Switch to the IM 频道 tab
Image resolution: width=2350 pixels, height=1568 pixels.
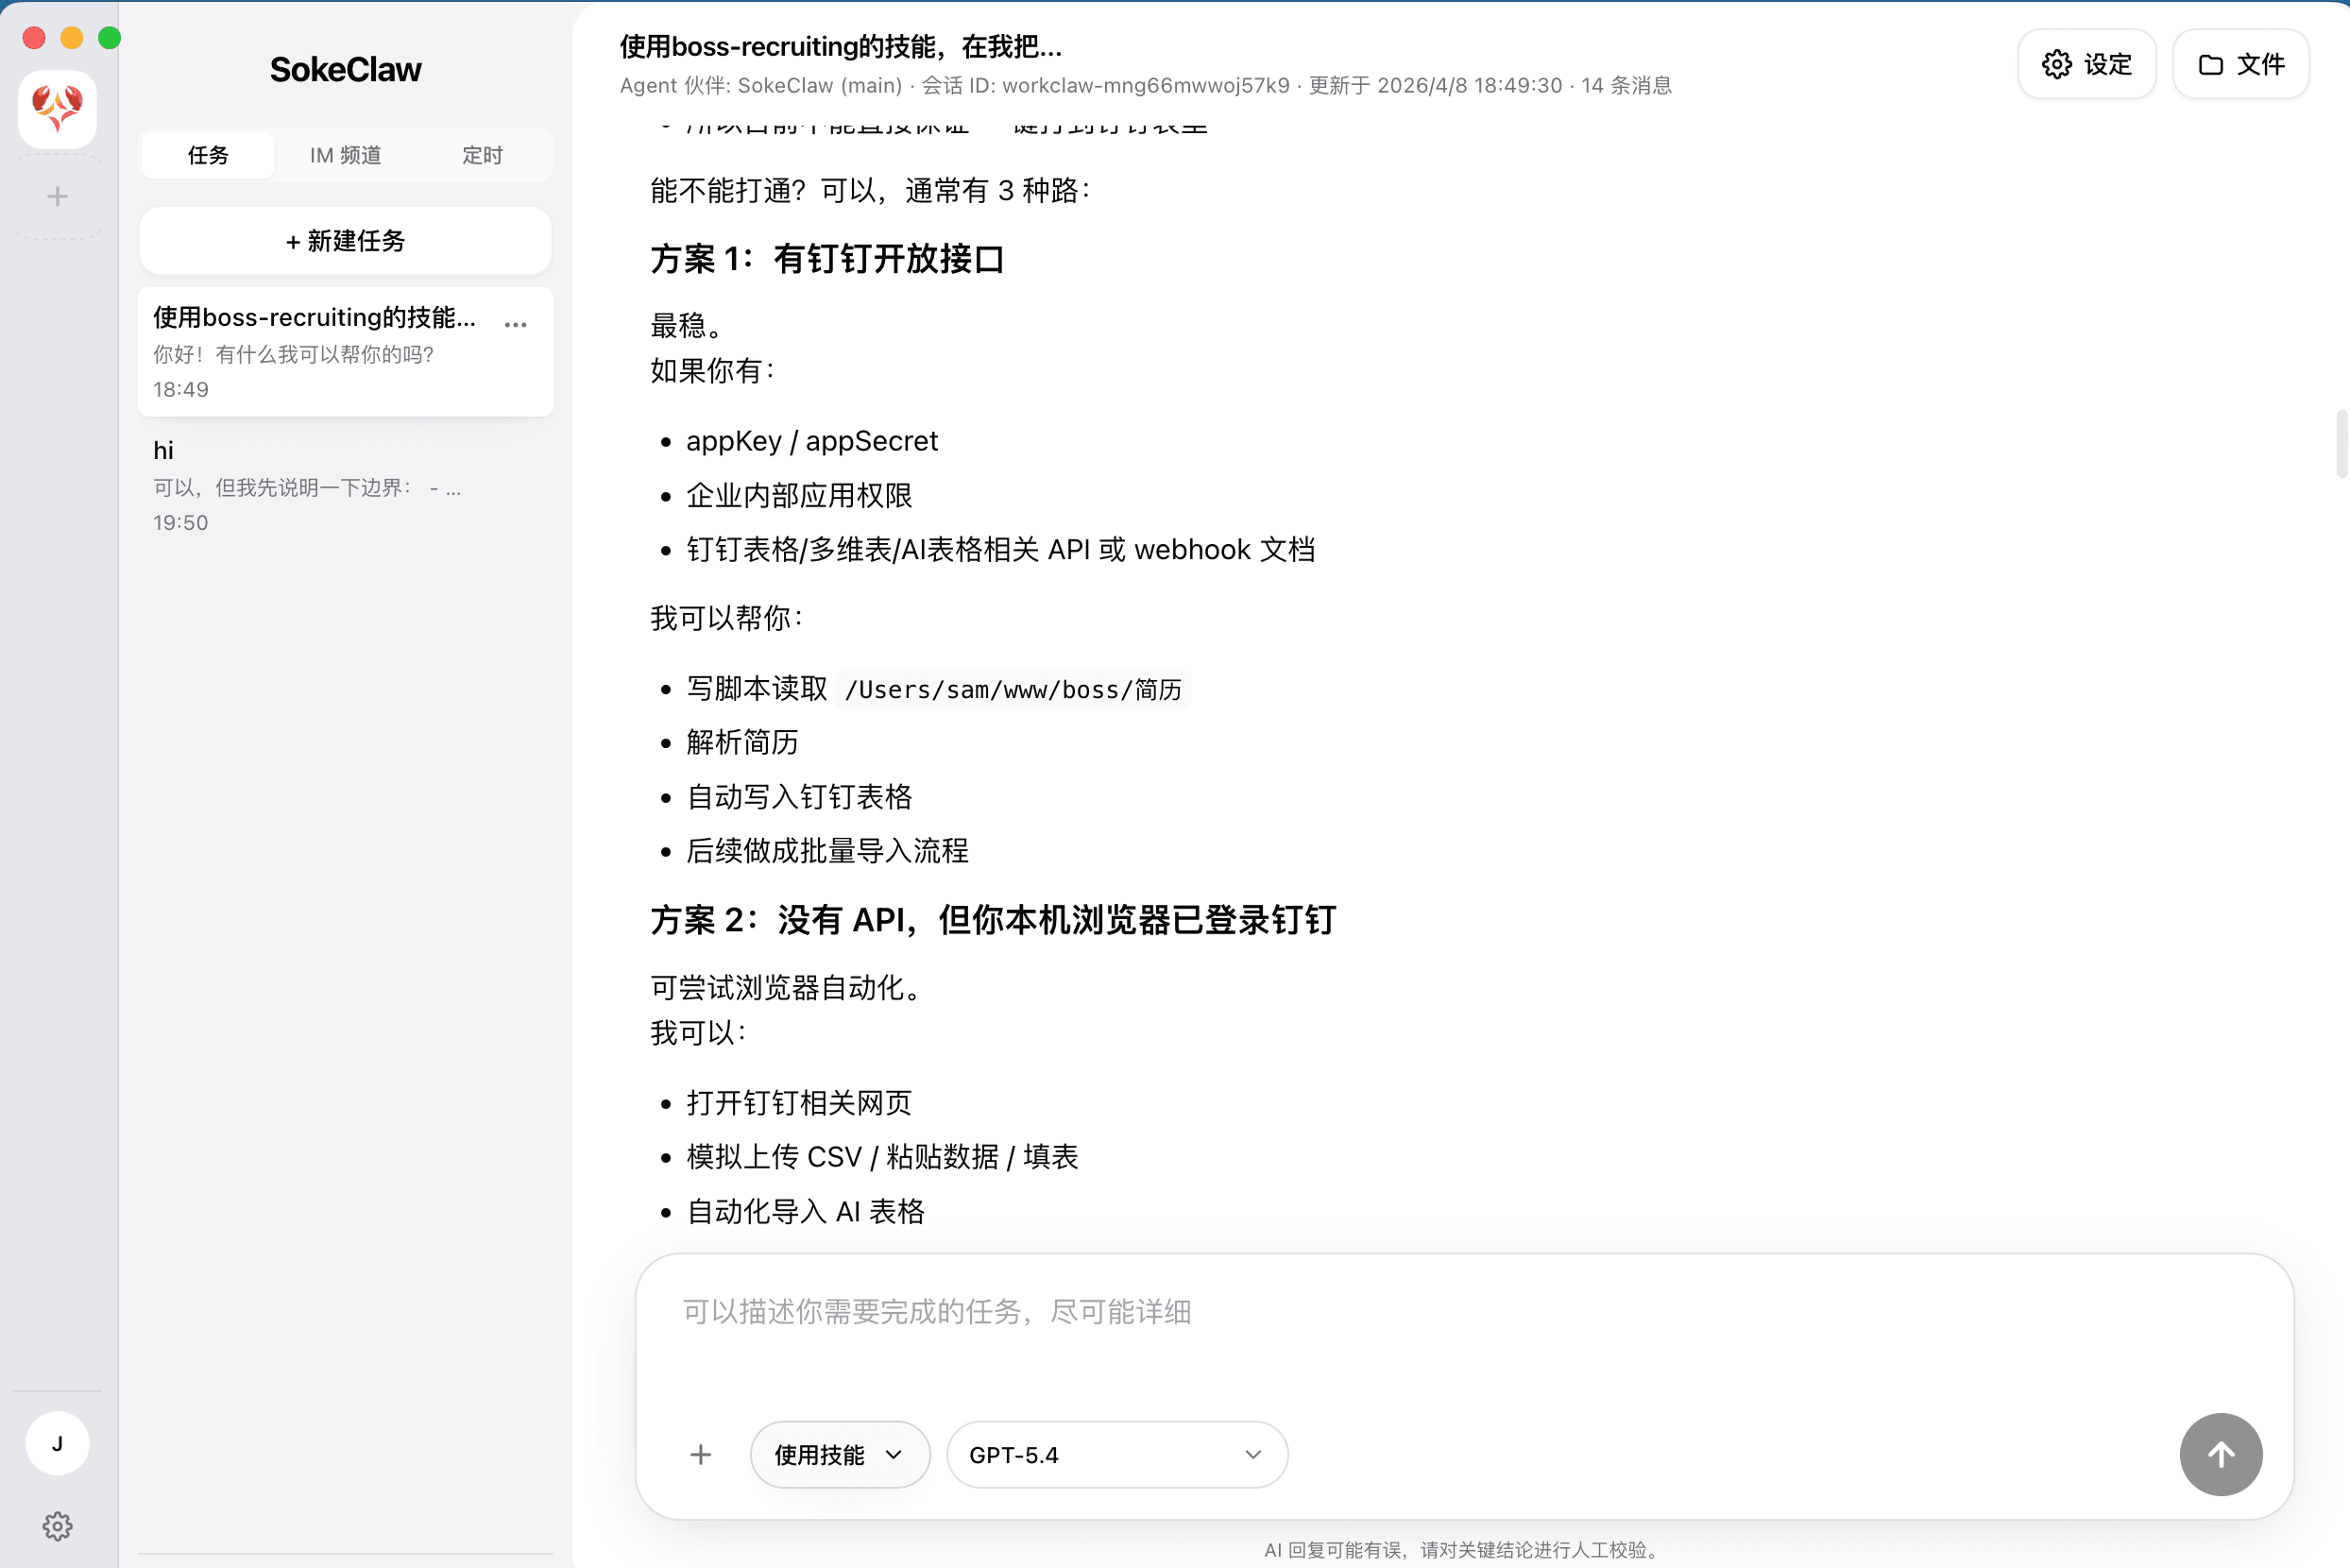pyautogui.click(x=344, y=155)
